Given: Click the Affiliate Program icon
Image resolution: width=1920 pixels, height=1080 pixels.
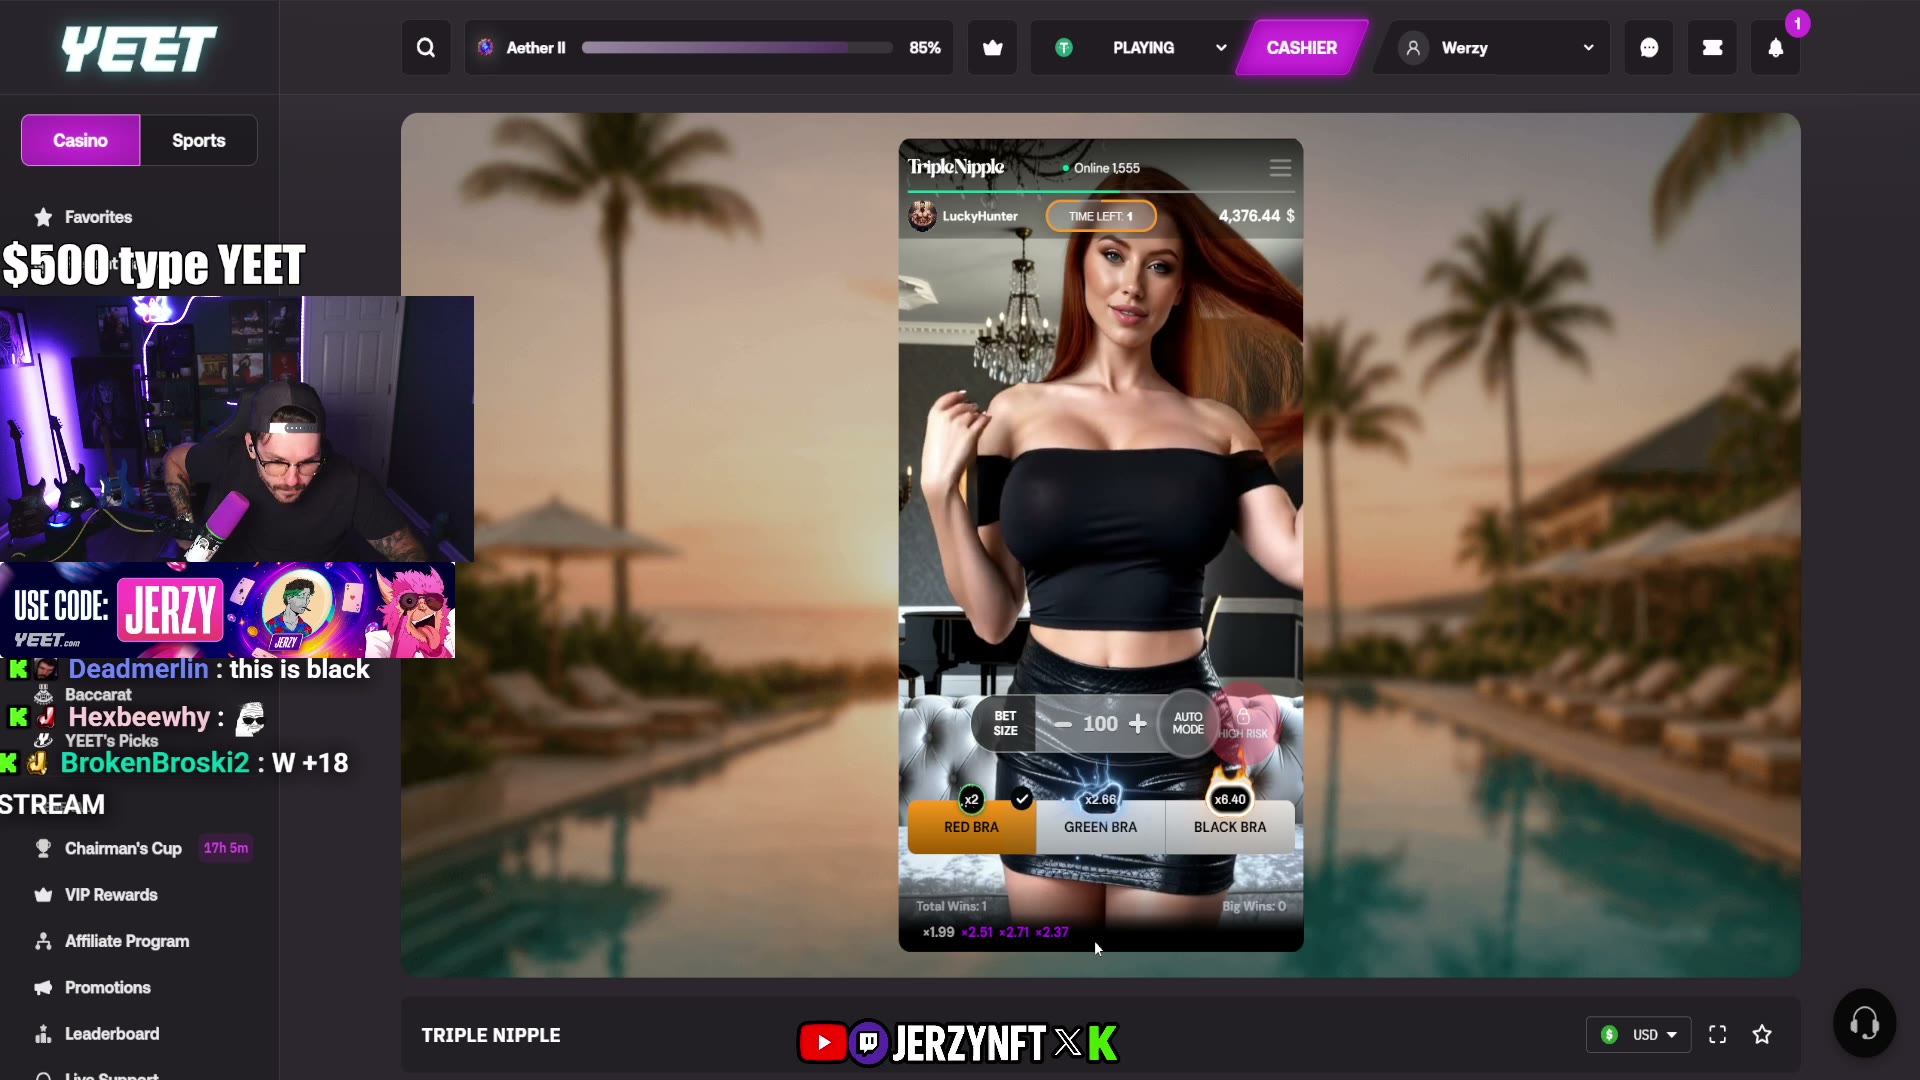Looking at the screenshot, I should coord(43,941).
